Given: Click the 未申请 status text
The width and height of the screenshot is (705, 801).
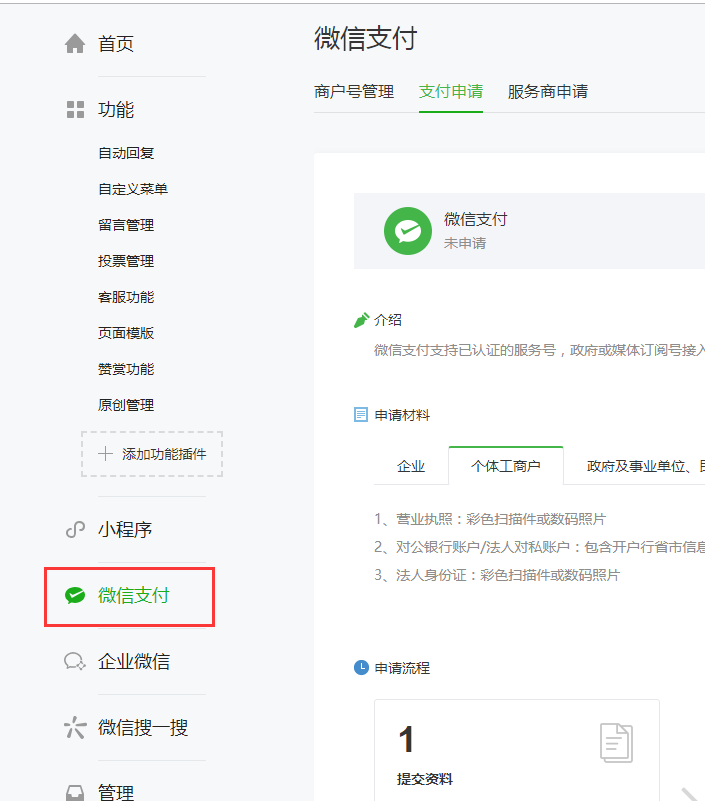Looking at the screenshot, I should [465, 243].
